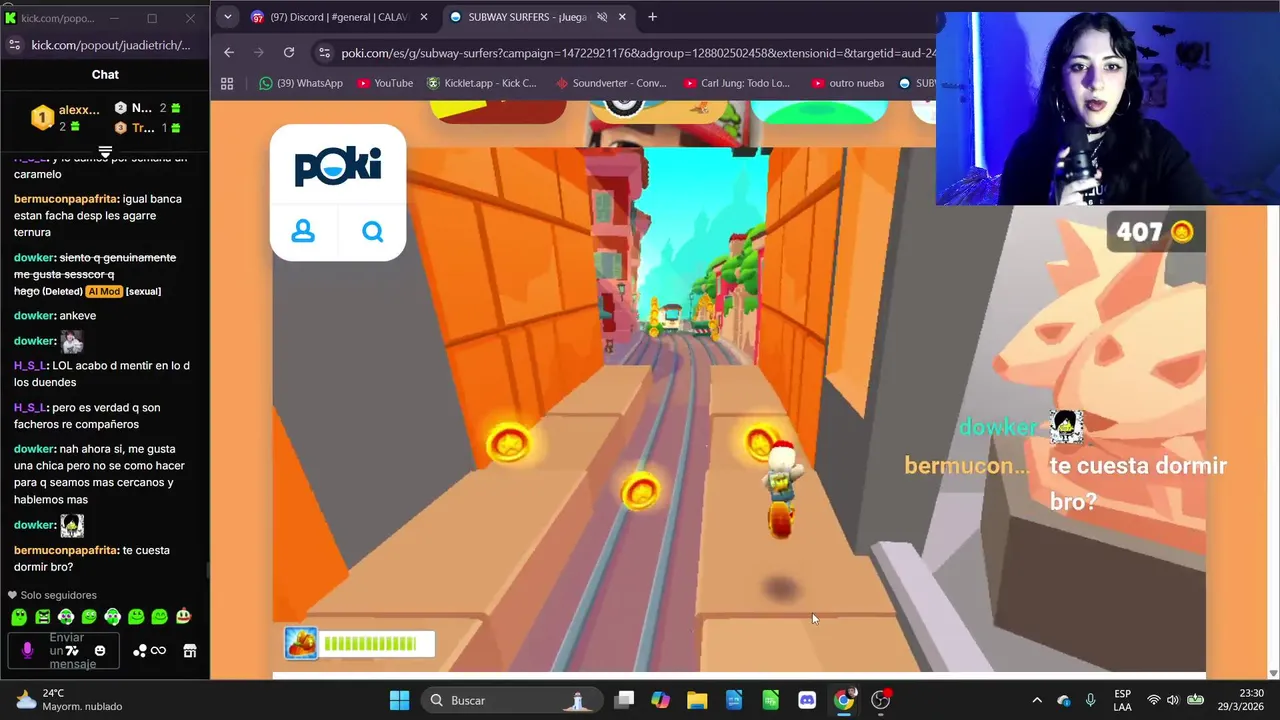The height and width of the screenshot is (720, 1280).
Task: Toggle microphone icon in system tray
Action: point(1091,700)
